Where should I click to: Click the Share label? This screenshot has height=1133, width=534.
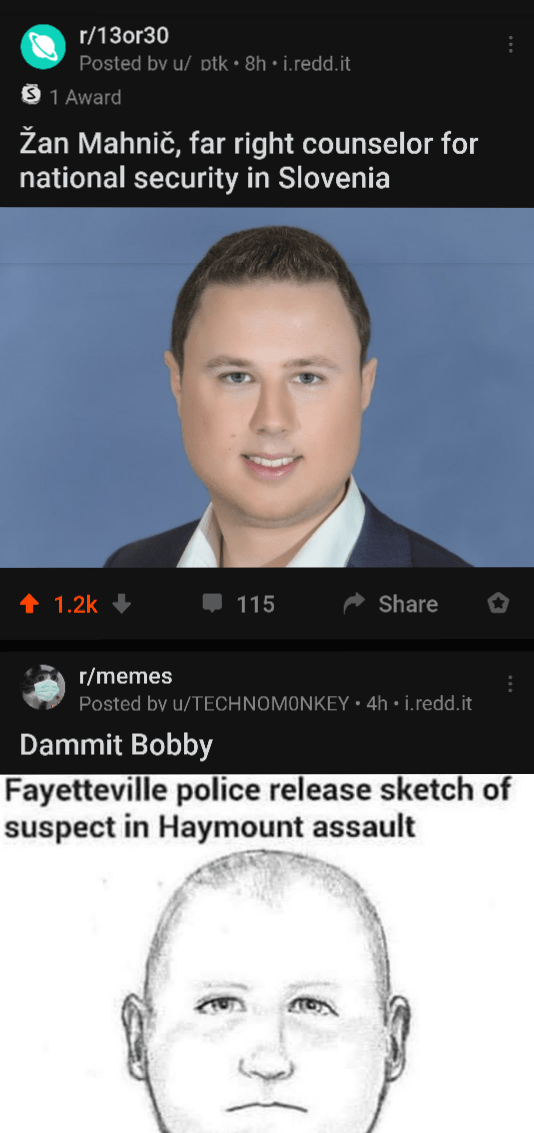pyautogui.click(x=408, y=604)
